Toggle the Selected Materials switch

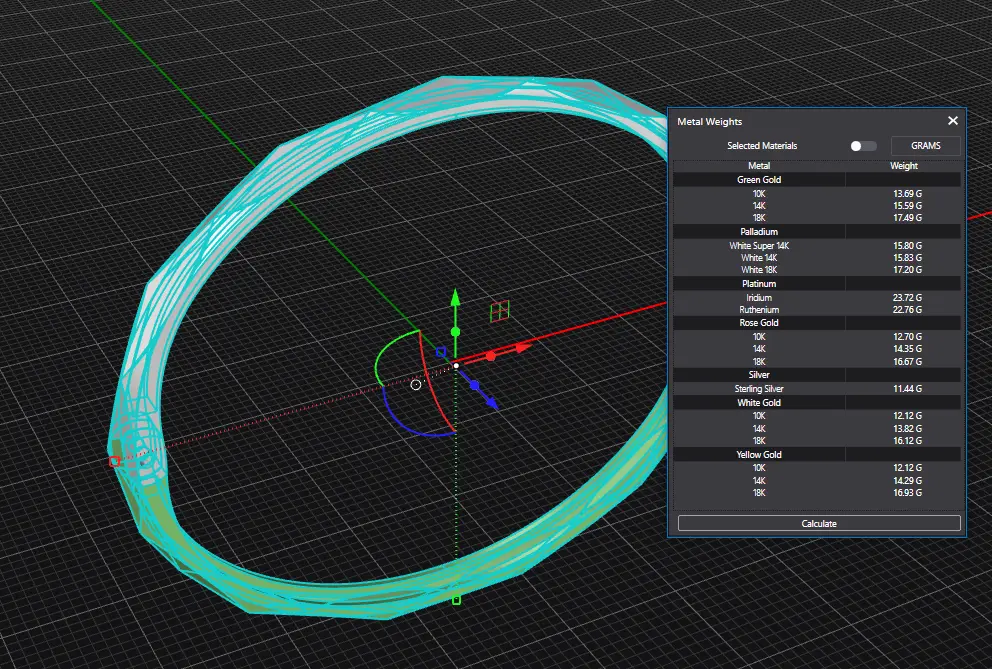tap(863, 146)
